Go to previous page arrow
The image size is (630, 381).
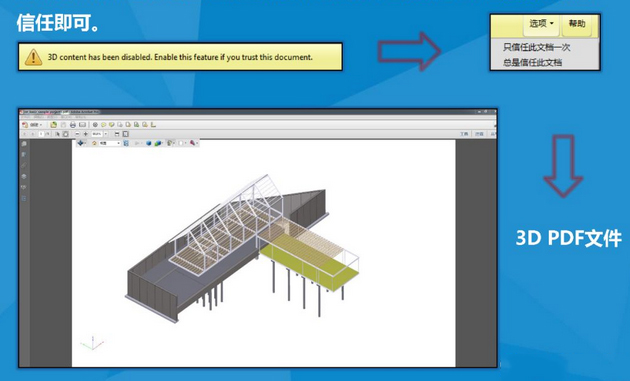click(25, 134)
